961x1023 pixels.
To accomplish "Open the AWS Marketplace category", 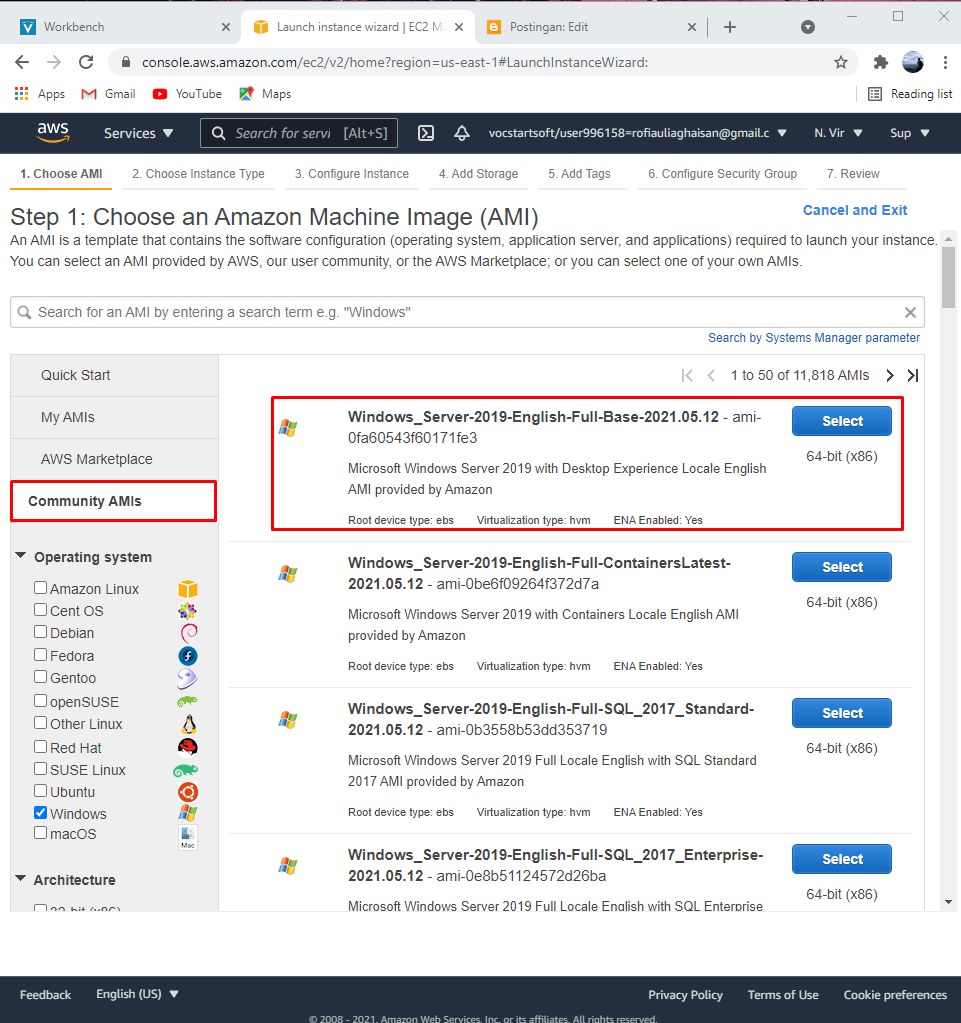I will [x=114, y=459].
